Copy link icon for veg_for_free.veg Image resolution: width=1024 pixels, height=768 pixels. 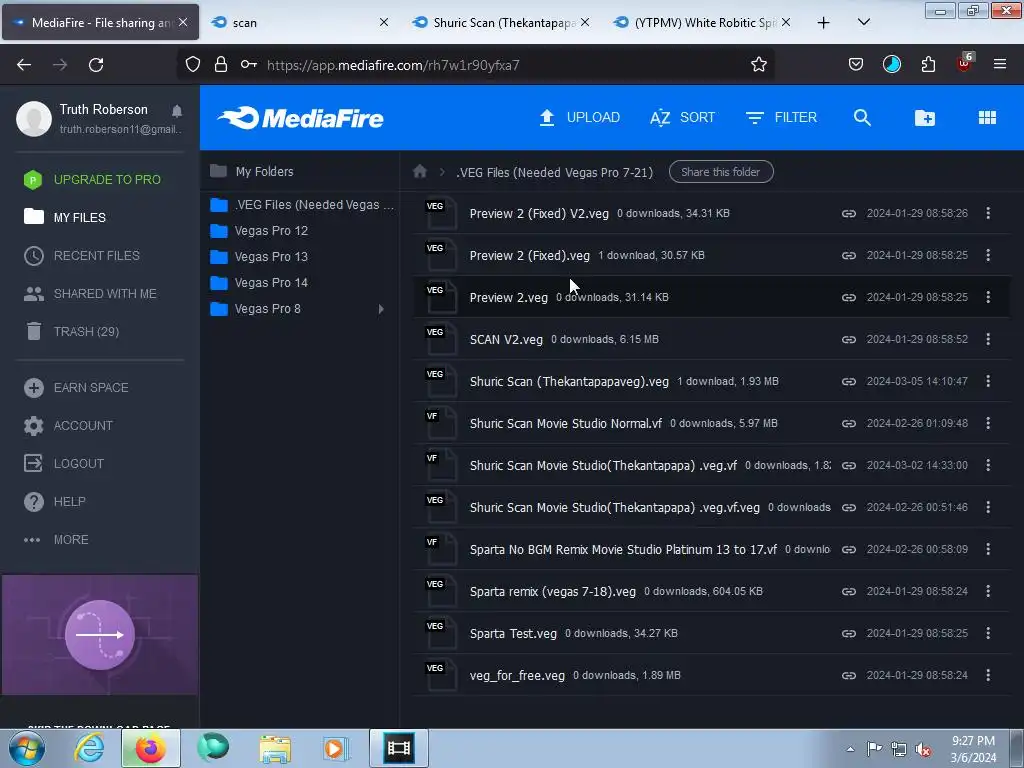(848, 675)
